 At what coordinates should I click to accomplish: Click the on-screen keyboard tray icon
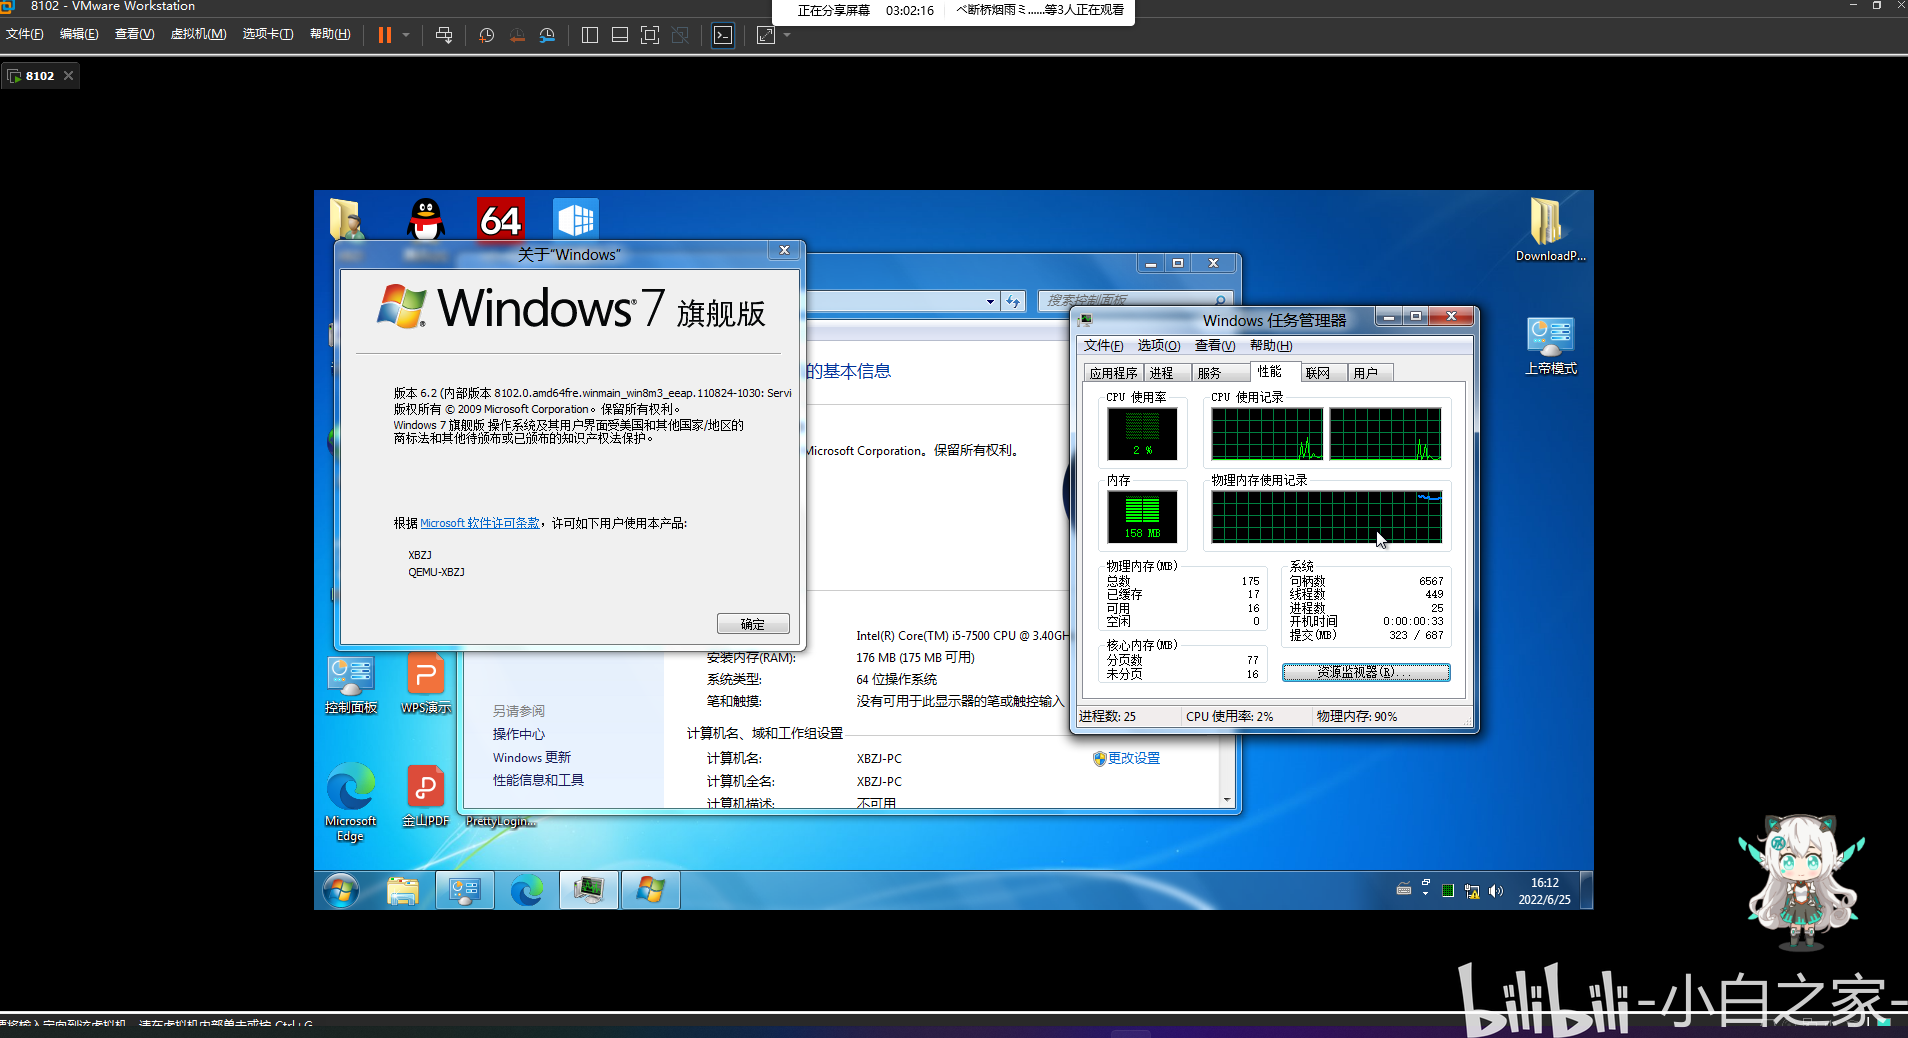[x=1404, y=889]
